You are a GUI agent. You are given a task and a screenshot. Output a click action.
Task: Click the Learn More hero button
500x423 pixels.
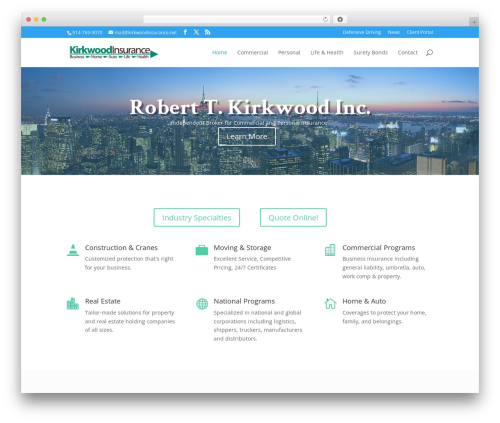pyautogui.click(x=247, y=137)
